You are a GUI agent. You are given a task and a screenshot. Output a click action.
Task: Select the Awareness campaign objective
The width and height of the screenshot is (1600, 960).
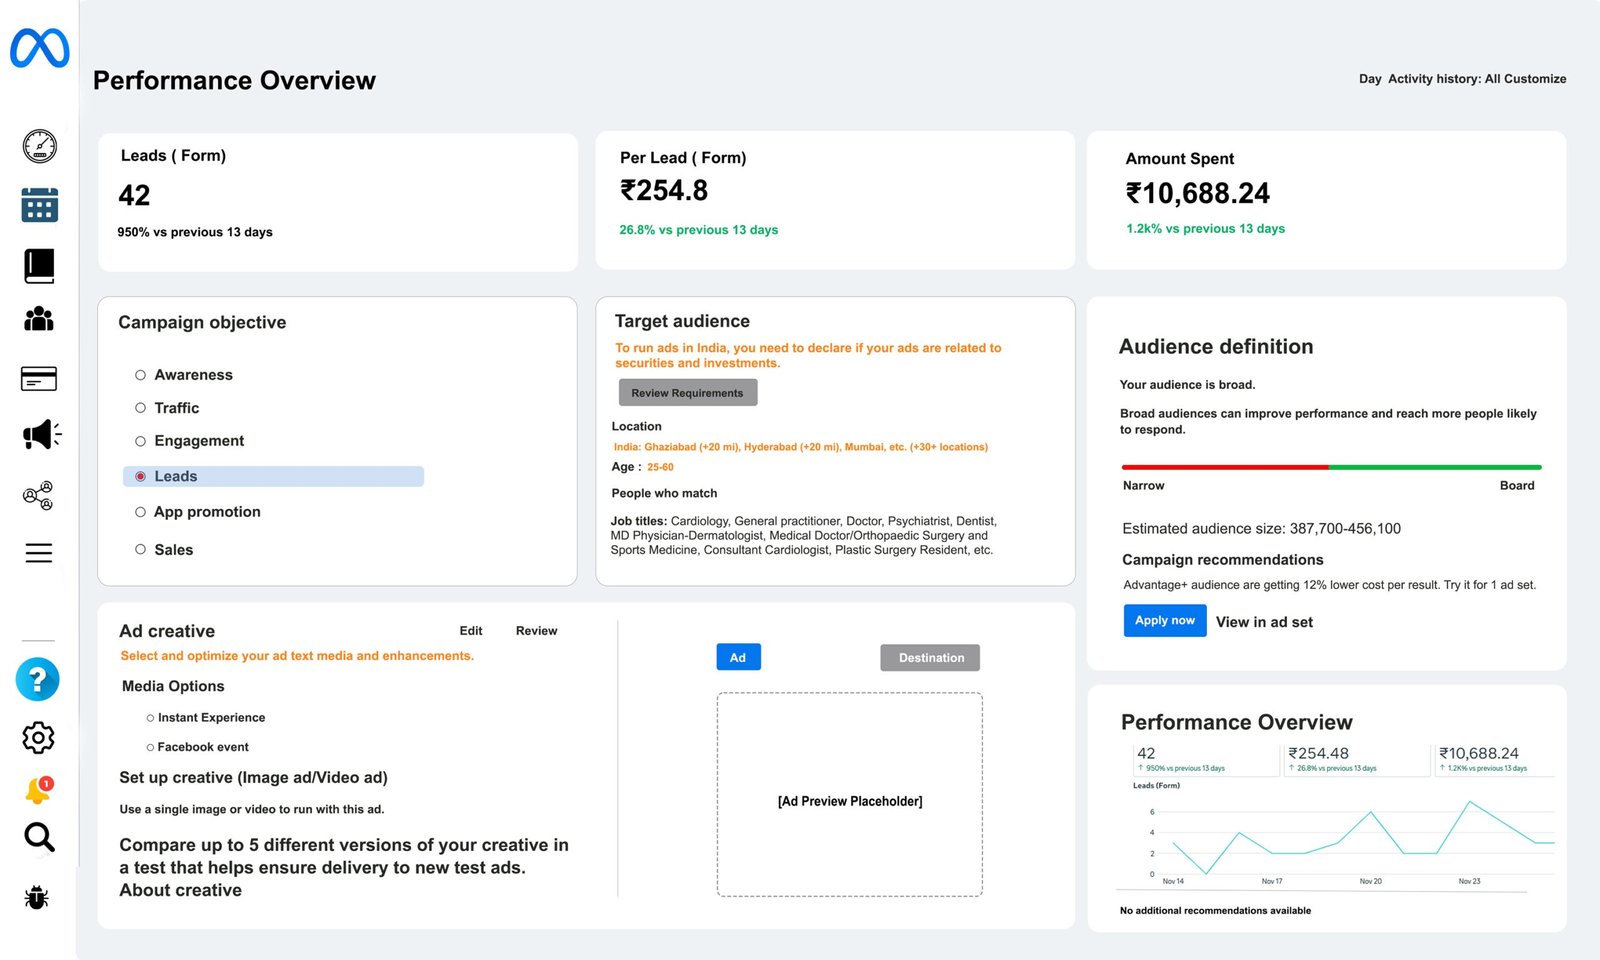pos(141,375)
